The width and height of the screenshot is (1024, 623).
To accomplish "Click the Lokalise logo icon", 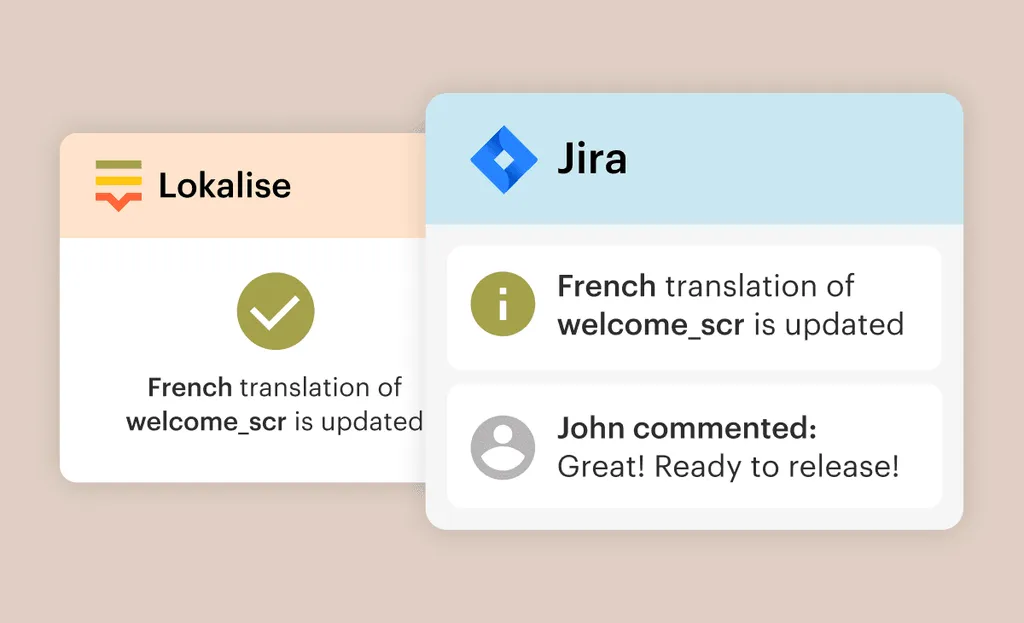I will coord(118,185).
